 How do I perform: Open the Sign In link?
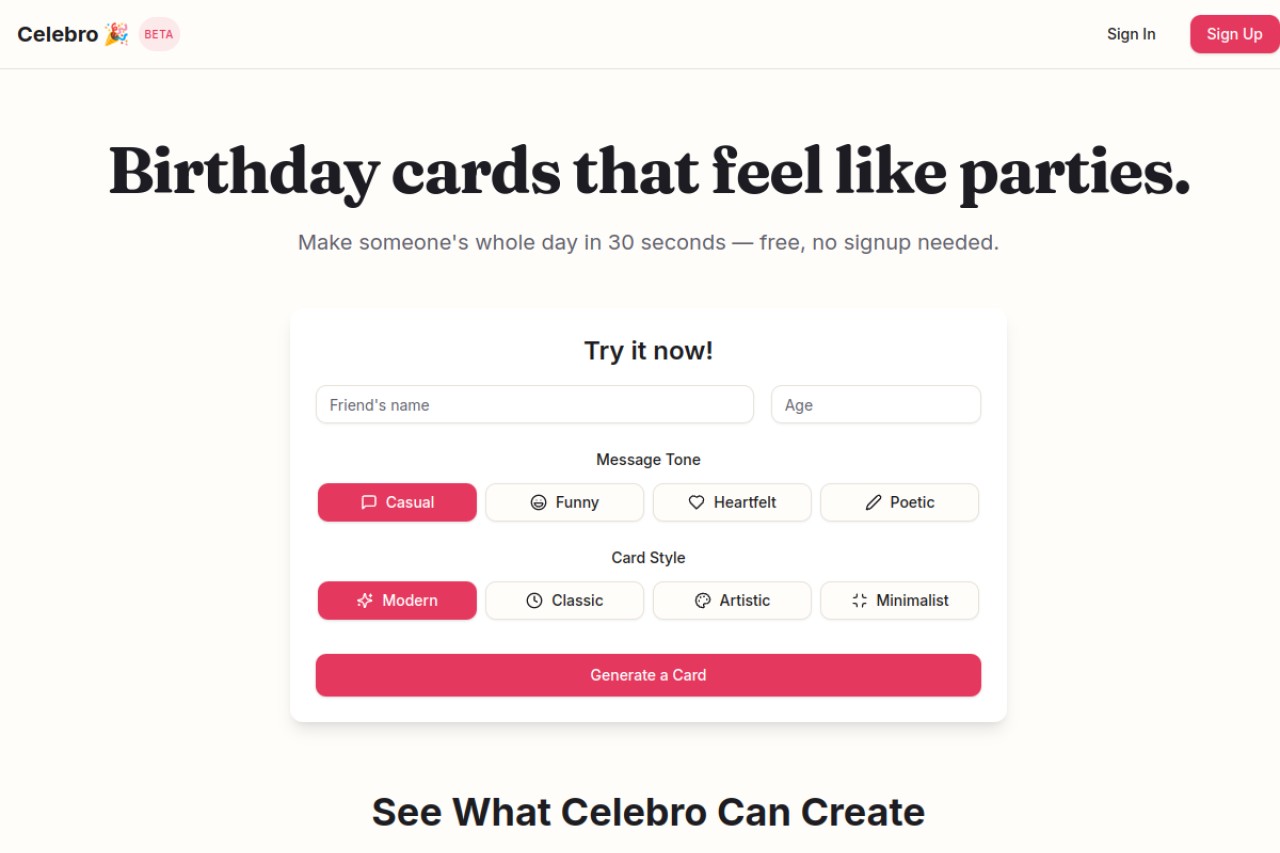point(1131,34)
